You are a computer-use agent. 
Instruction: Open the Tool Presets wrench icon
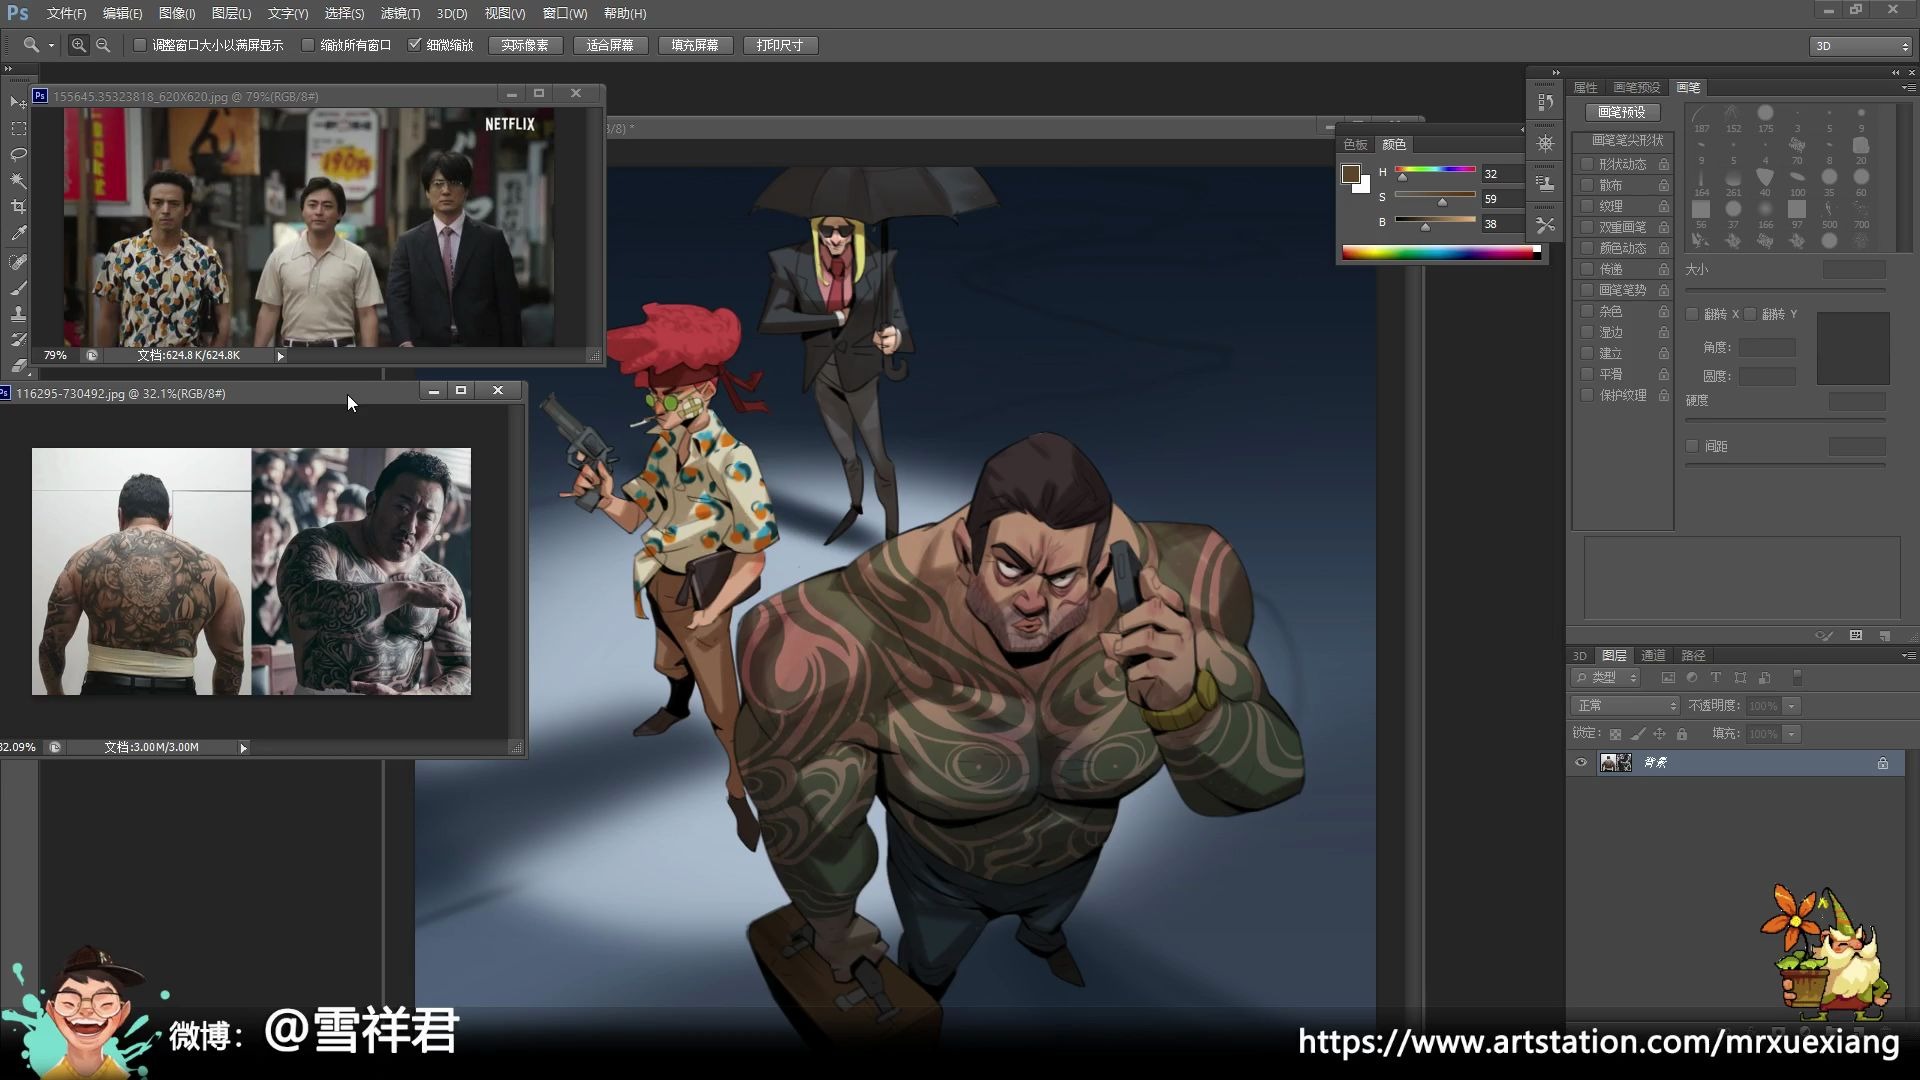(x=1545, y=225)
